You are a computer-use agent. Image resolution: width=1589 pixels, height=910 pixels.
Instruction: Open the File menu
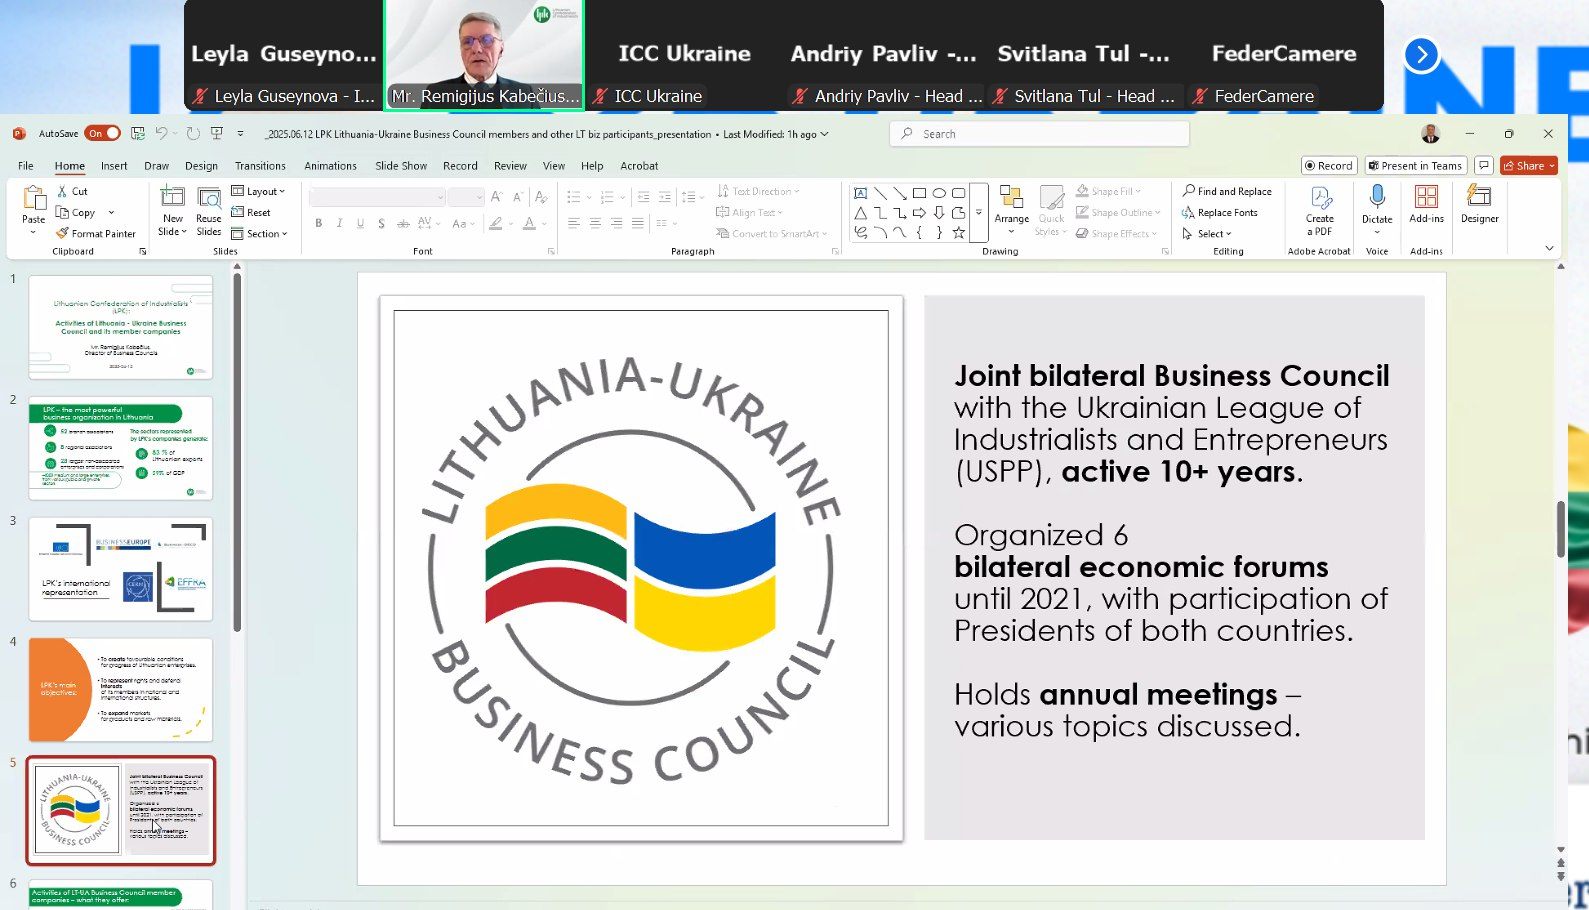point(26,166)
